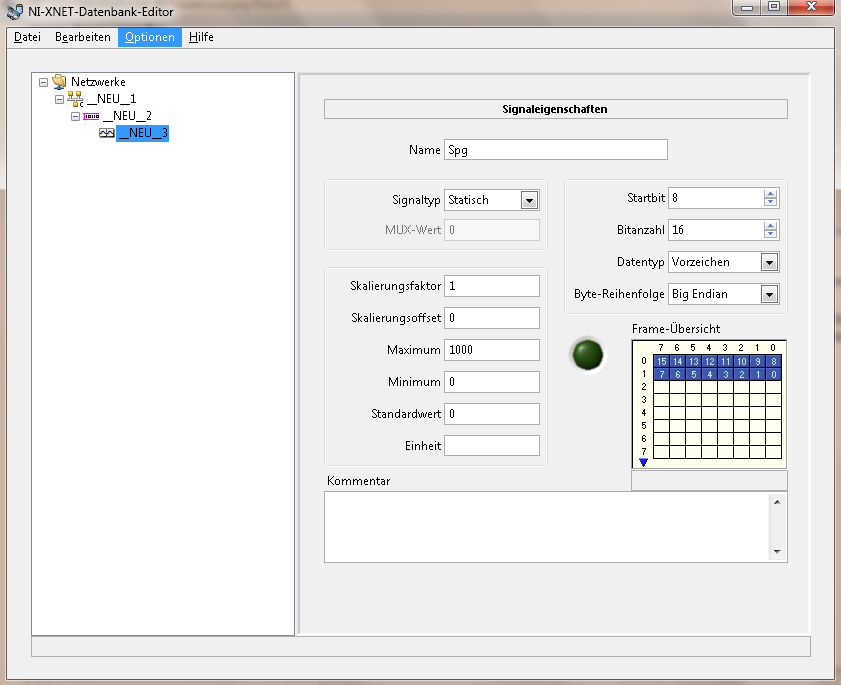Decrement the Startbit value
This screenshot has width=841, height=685.
pos(771,202)
